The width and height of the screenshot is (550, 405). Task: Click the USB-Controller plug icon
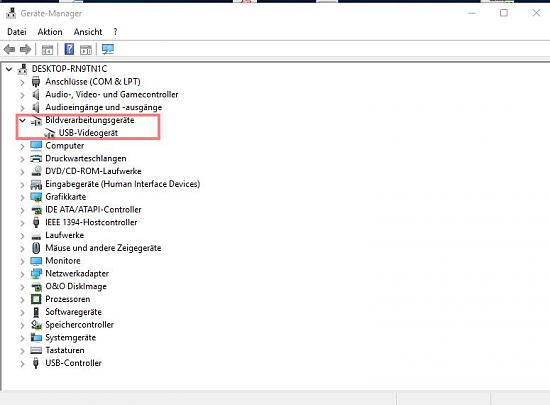coord(36,363)
